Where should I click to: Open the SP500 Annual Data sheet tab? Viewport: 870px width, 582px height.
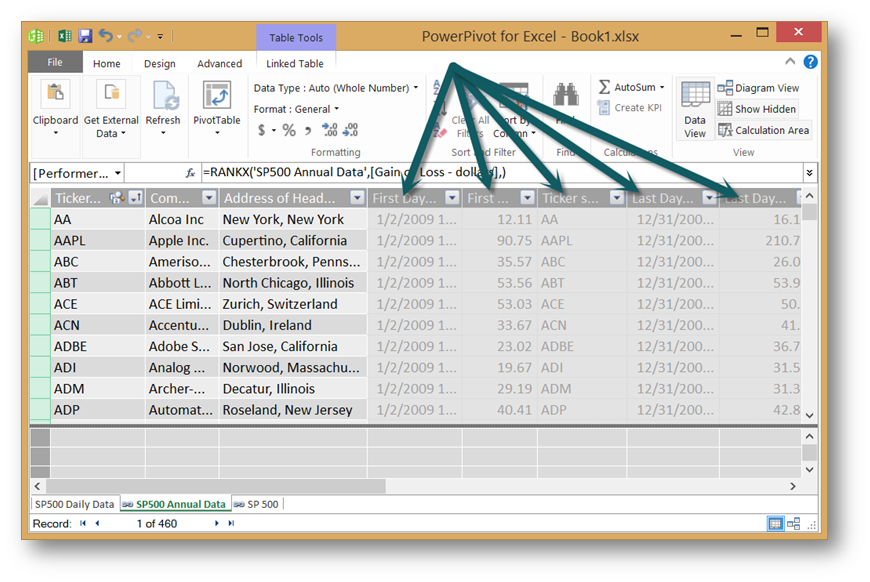tap(175, 504)
